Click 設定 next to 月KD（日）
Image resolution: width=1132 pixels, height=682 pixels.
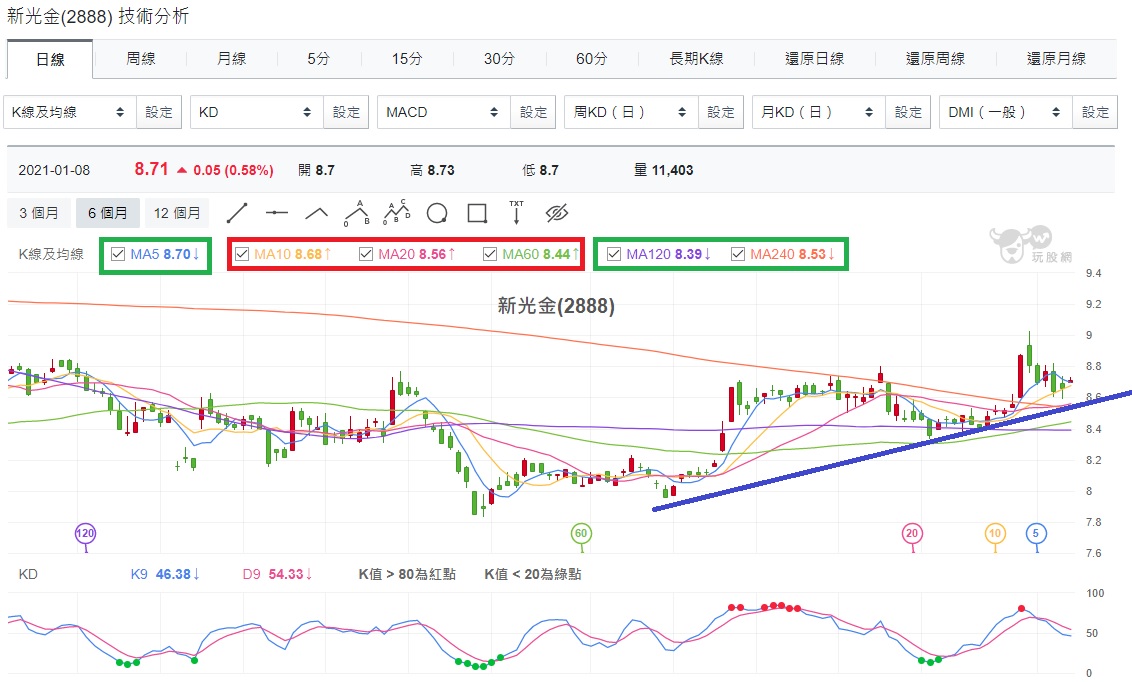pos(907,112)
